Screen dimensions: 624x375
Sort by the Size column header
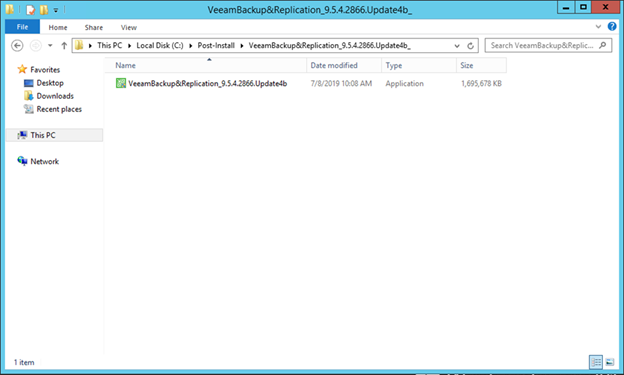[481, 65]
